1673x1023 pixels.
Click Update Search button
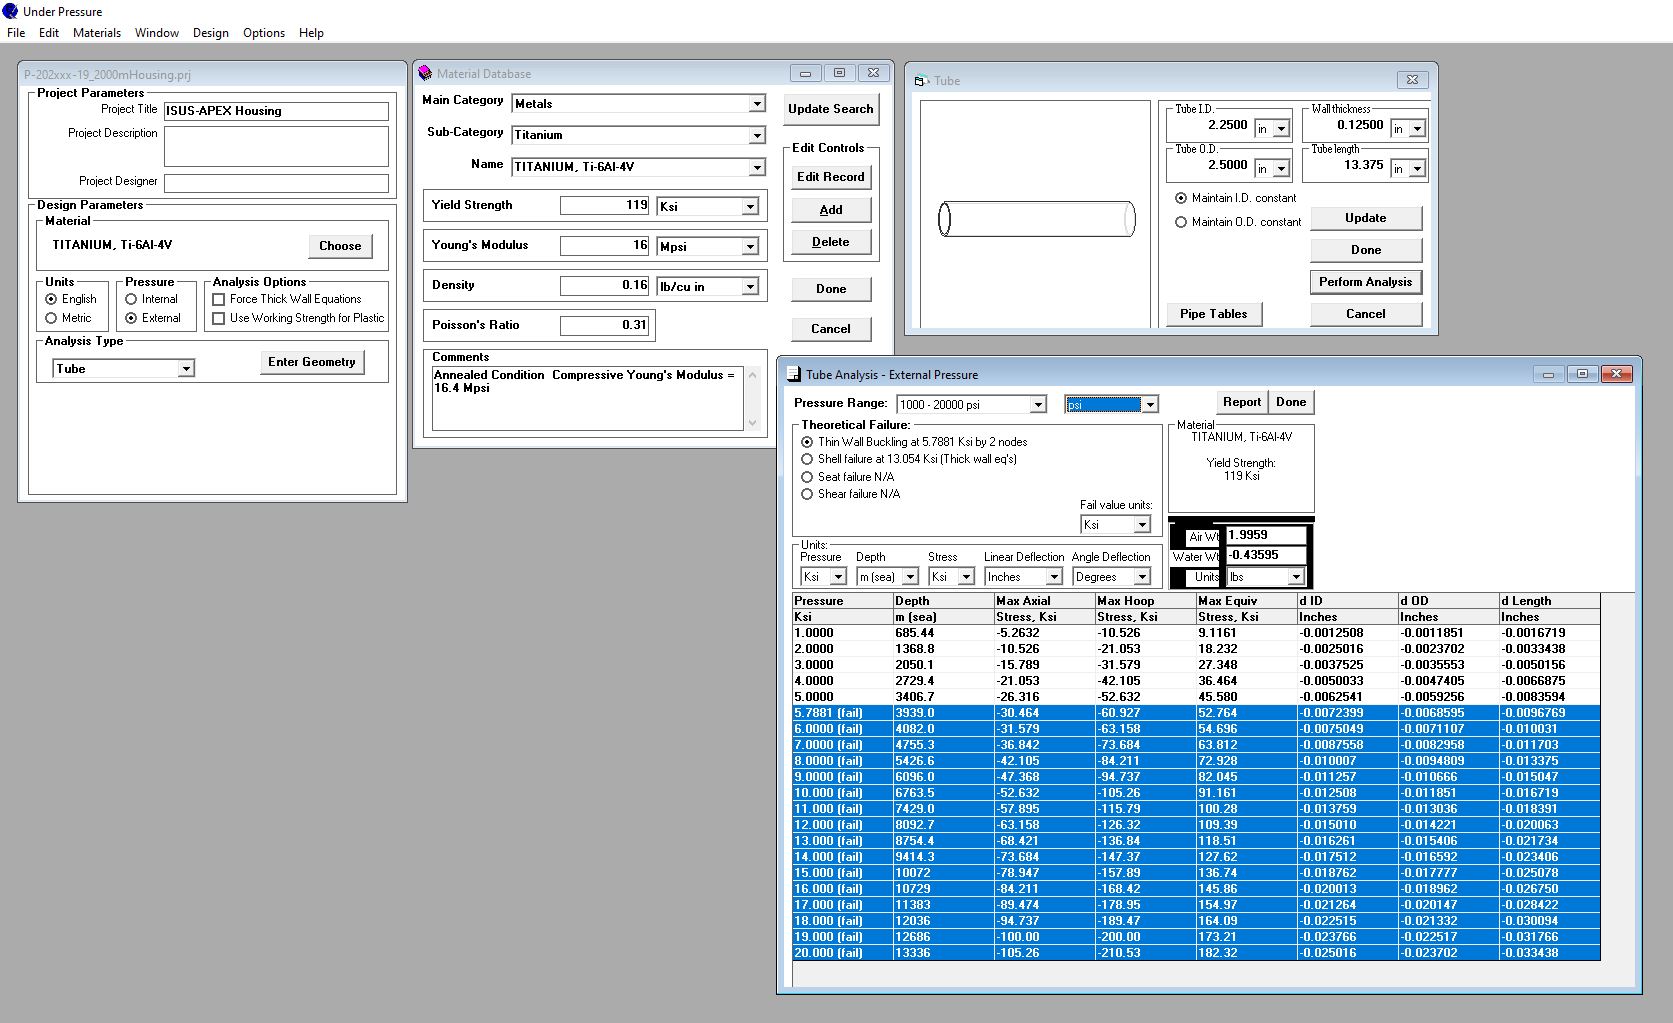point(831,109)
